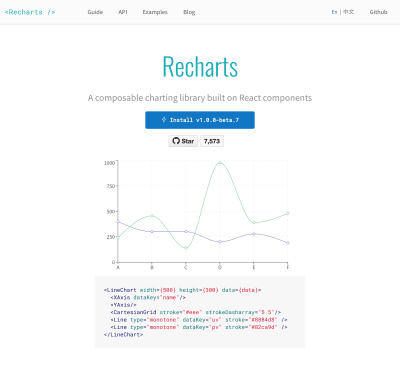Click the green line dot at C
This screenshot has width=400, height=370.
pyautogui.click(x=186, y=248)
